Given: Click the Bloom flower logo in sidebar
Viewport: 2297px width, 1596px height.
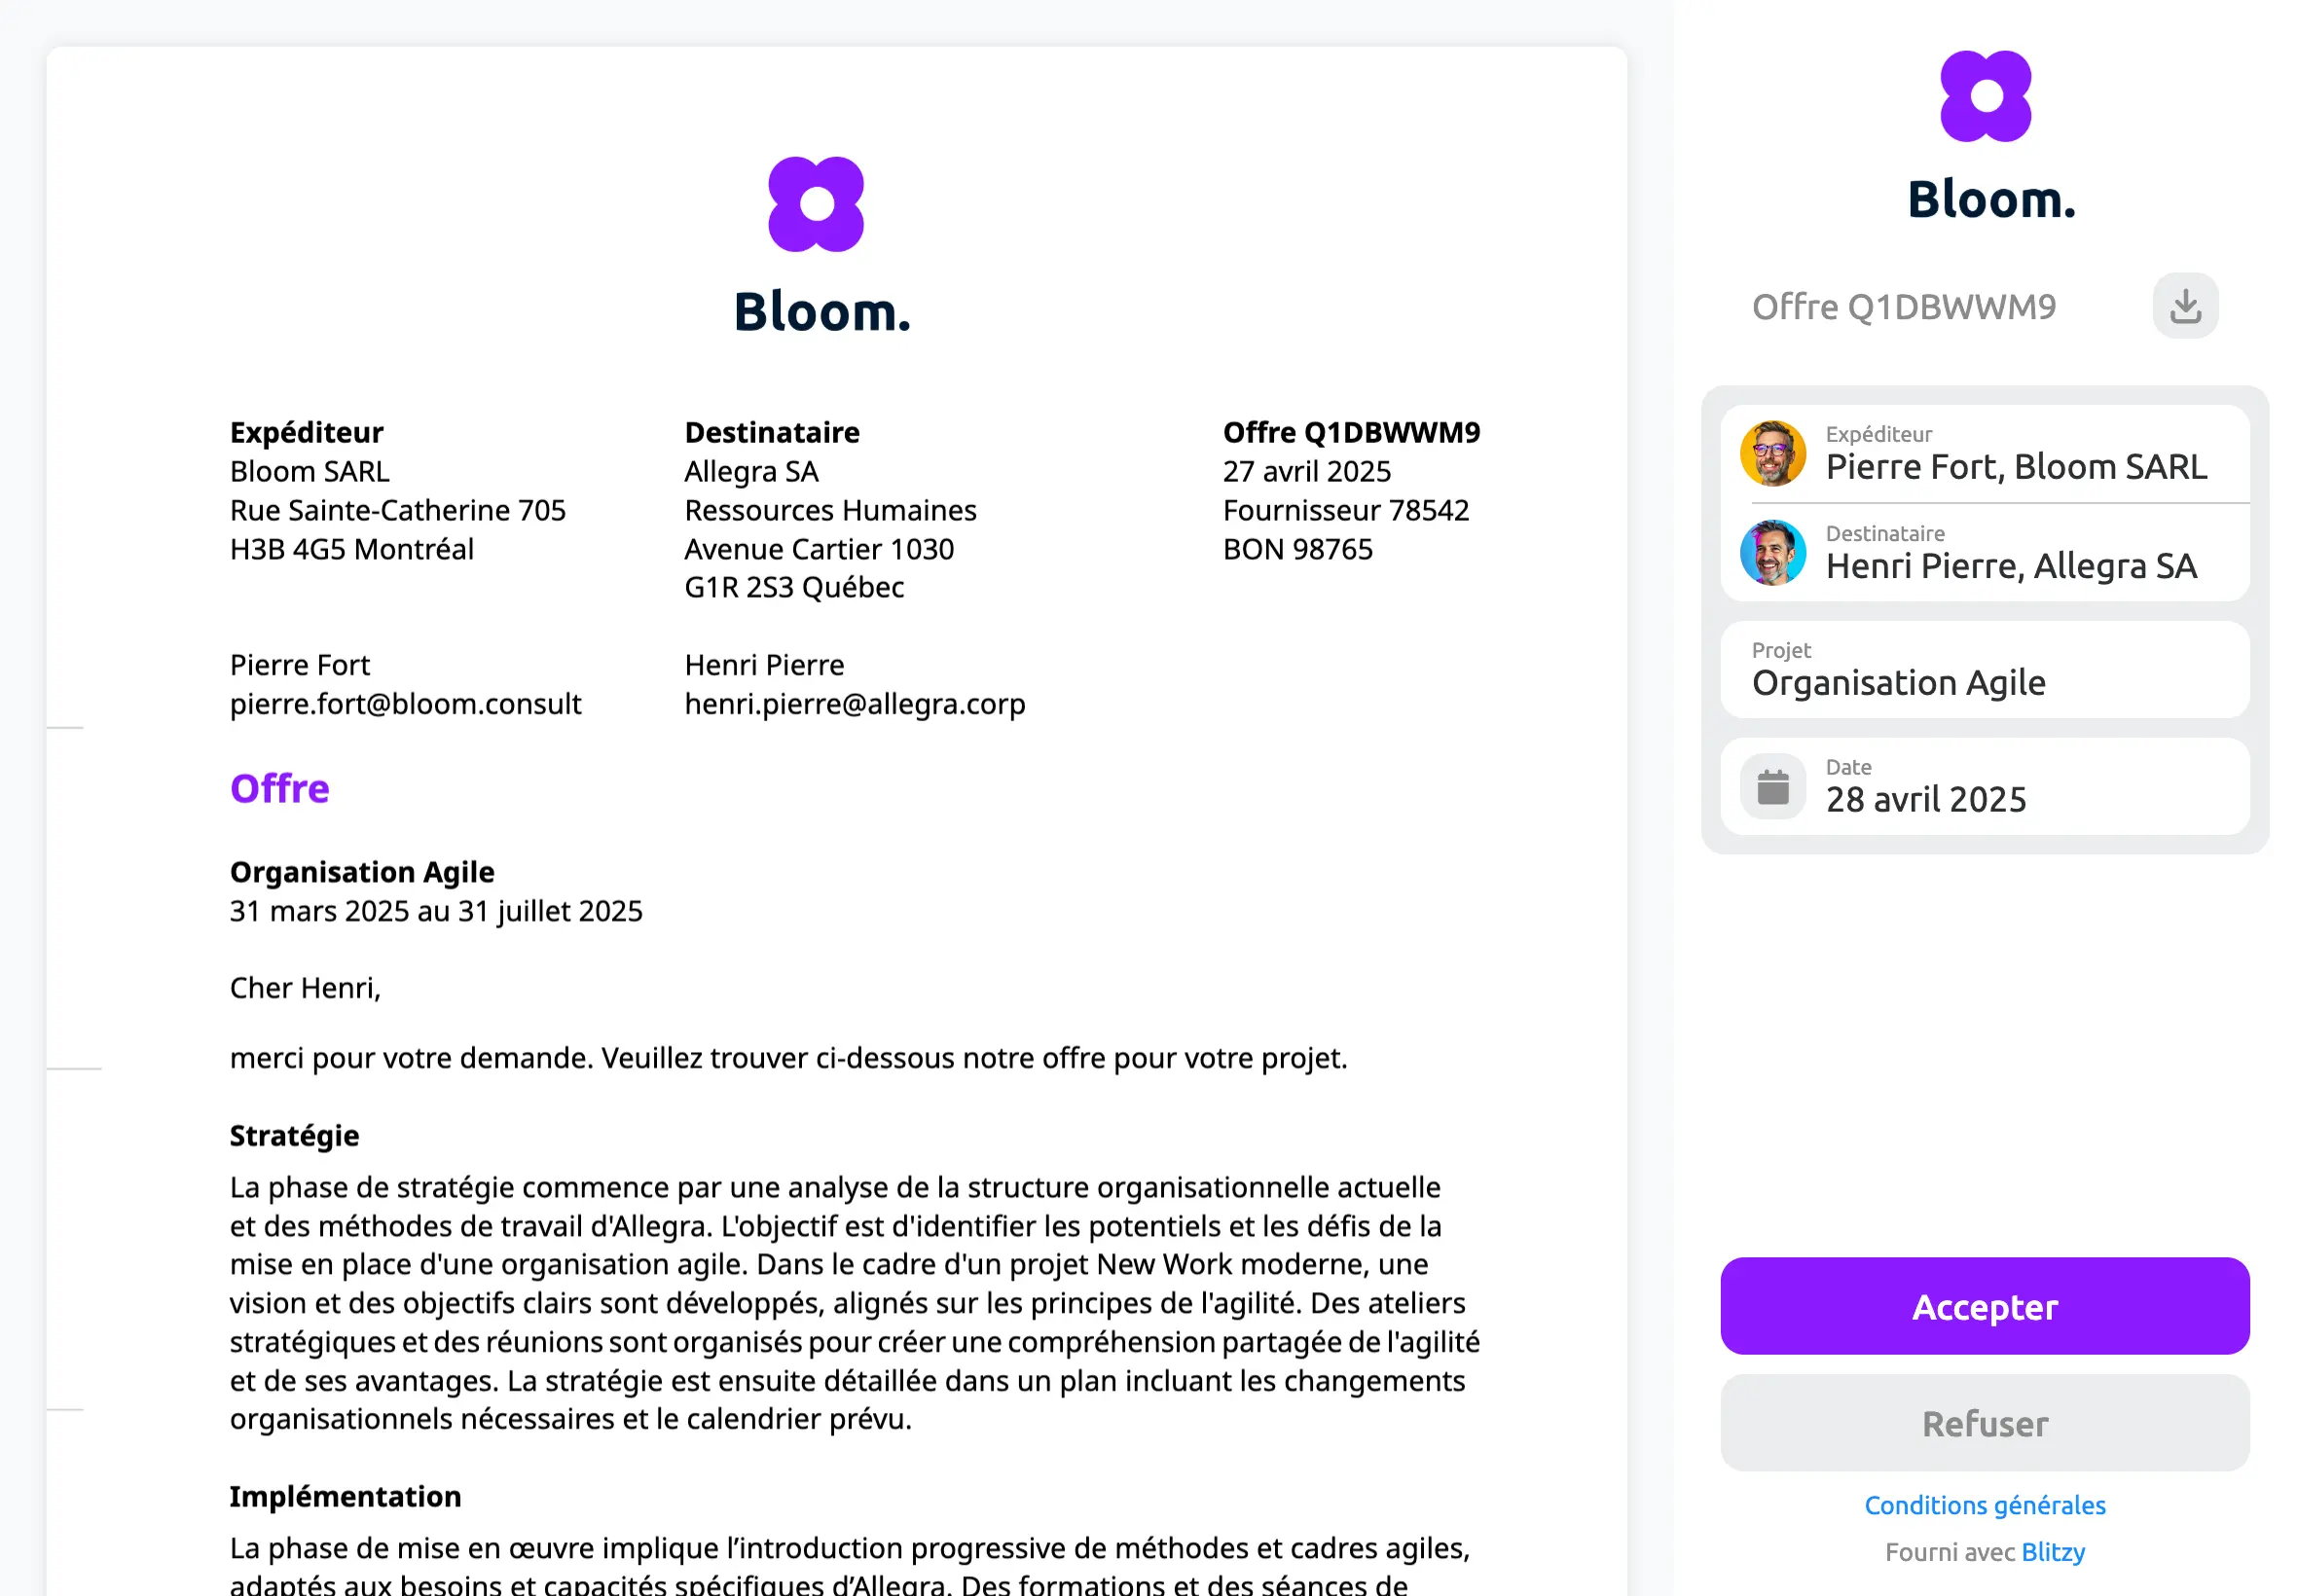Looking at the screenshot, I should tap(1985, 97).
